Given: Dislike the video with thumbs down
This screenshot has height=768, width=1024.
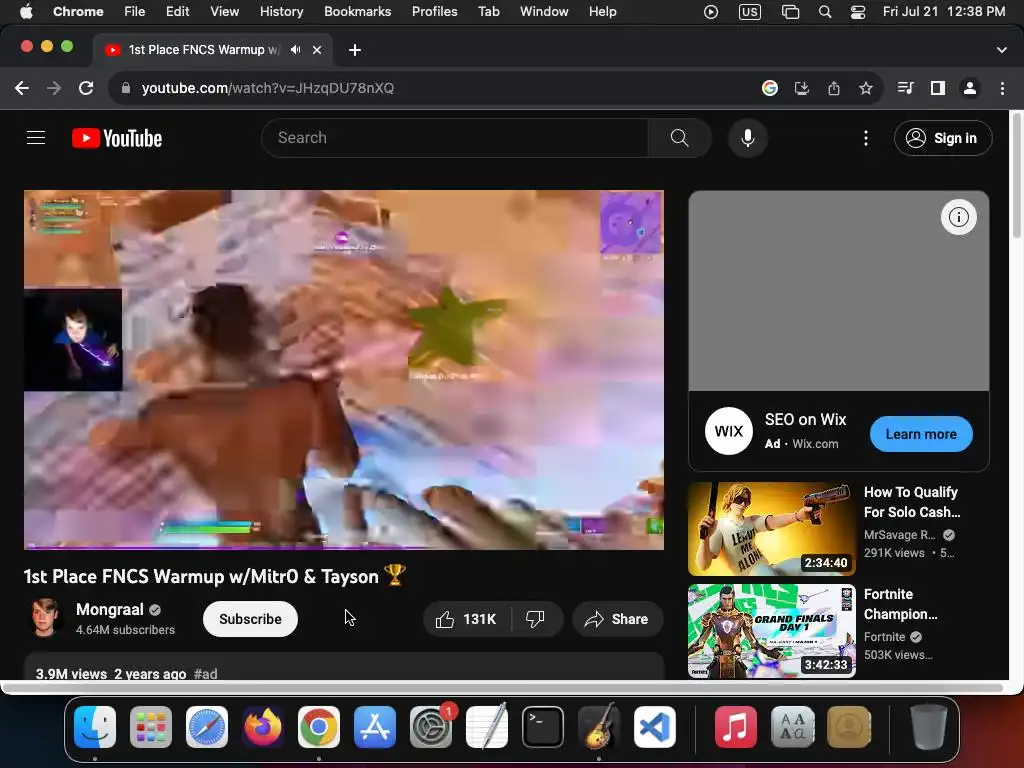Looking at the screenshot, I should 536,619.
